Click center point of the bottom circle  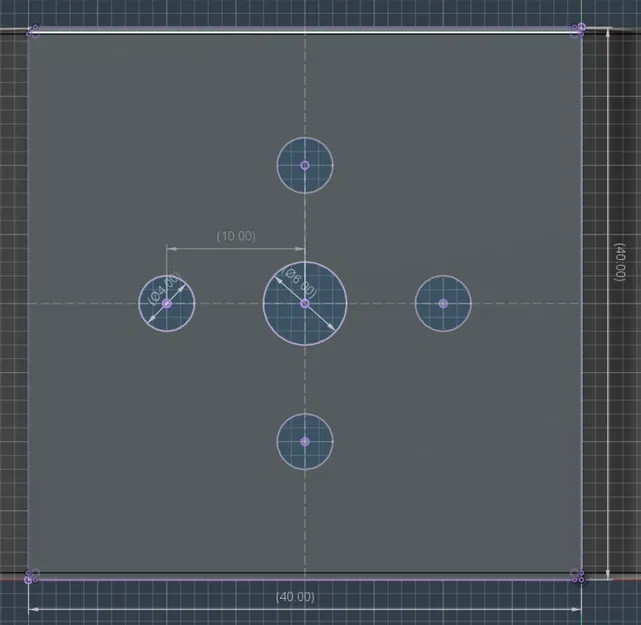(x=305, y=441)
